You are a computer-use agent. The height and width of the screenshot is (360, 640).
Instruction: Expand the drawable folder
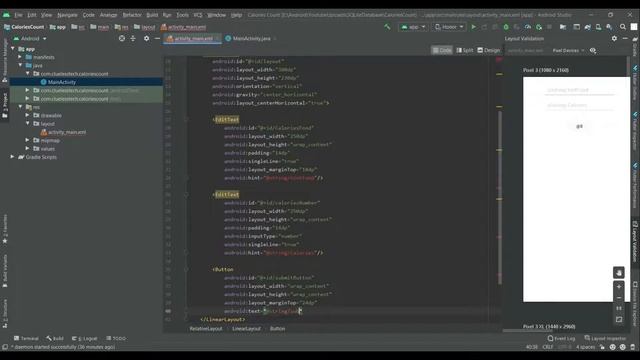(28, 116)
